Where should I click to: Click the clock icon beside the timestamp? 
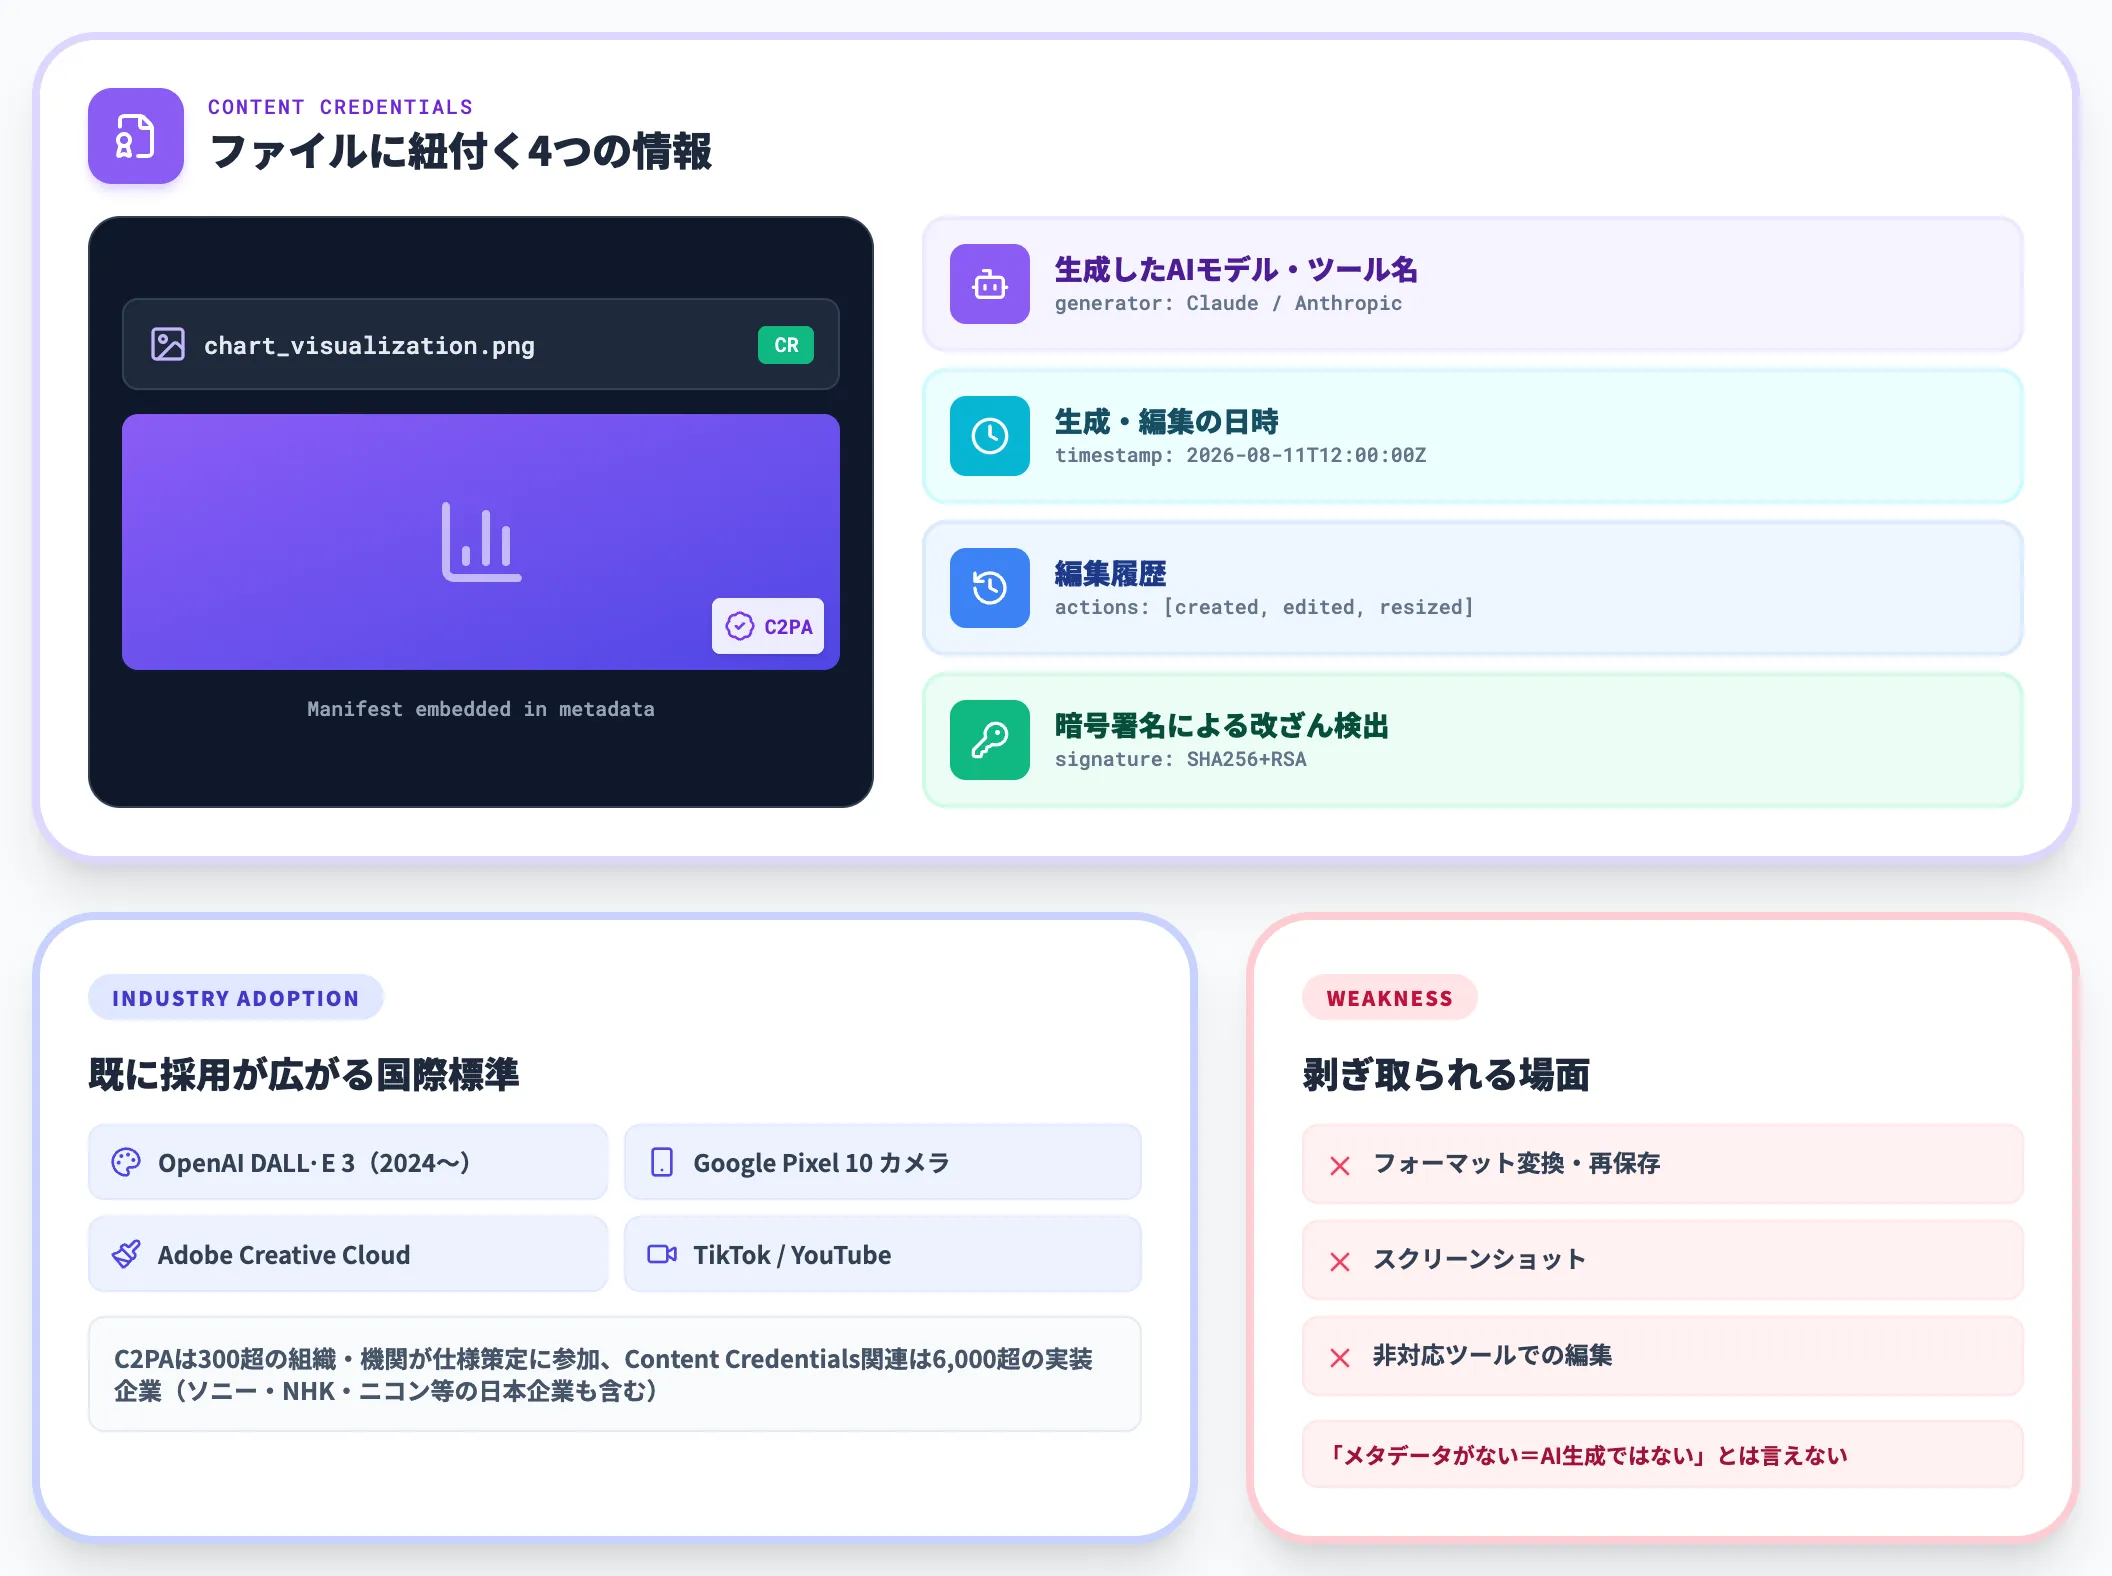pyautogui.click(x=990, y=436)
